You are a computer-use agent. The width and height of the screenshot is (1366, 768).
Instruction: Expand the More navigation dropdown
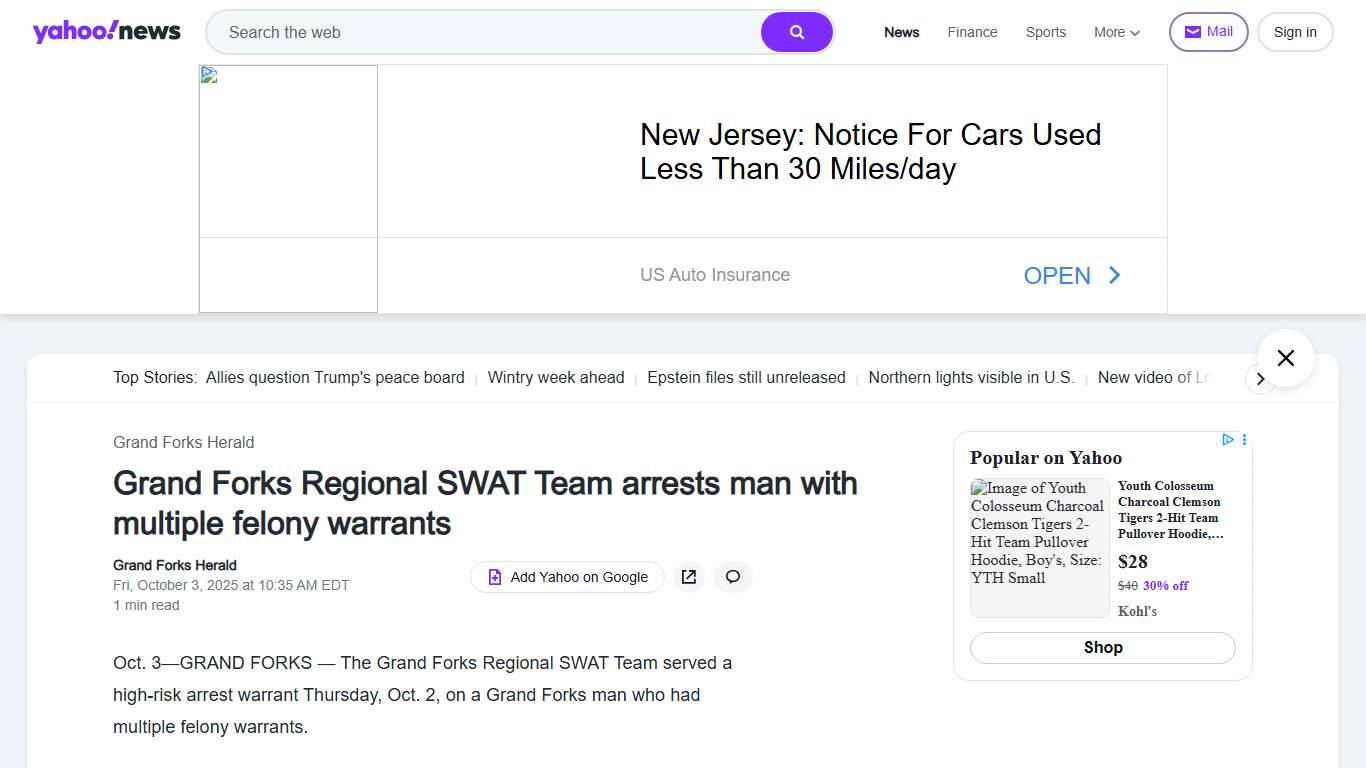pos(1116,32)
